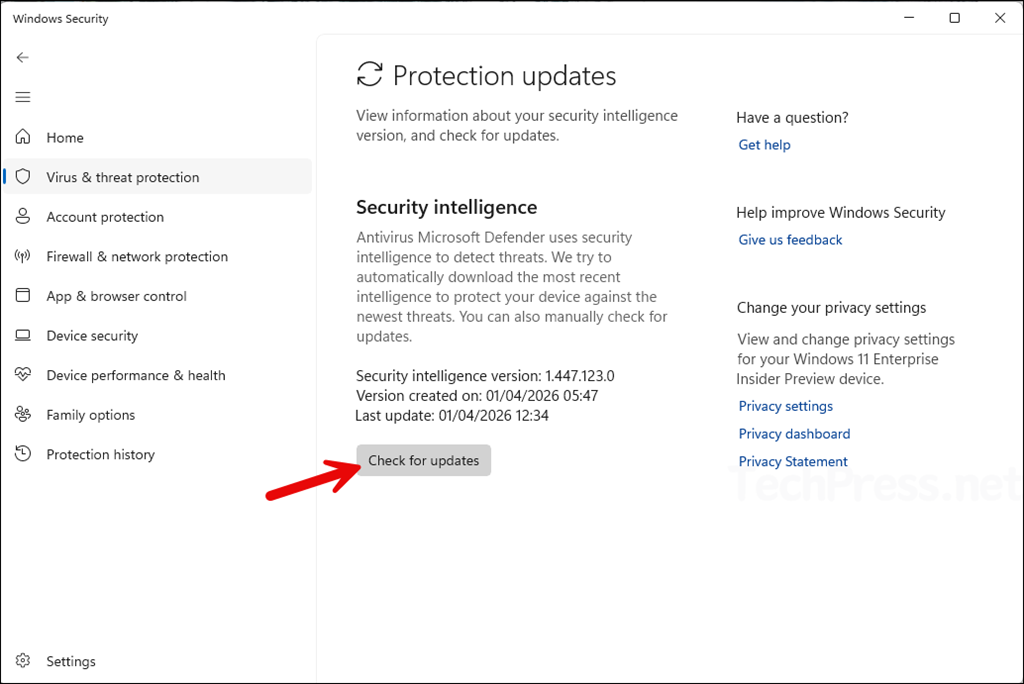This screenshot has height=684, width=1024.
Task: Open the Privacy settings link
Action: coord(786,406)
